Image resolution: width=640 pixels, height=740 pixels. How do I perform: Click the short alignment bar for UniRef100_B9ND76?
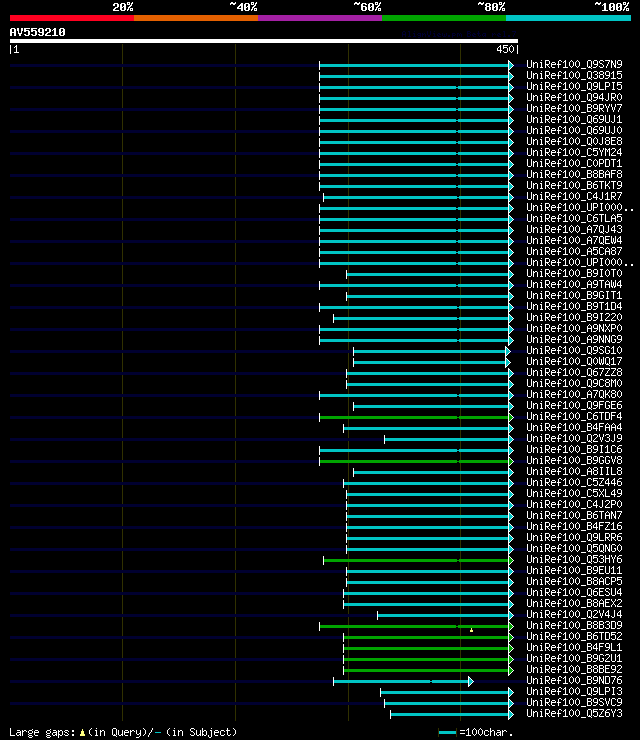pos(403,681)
